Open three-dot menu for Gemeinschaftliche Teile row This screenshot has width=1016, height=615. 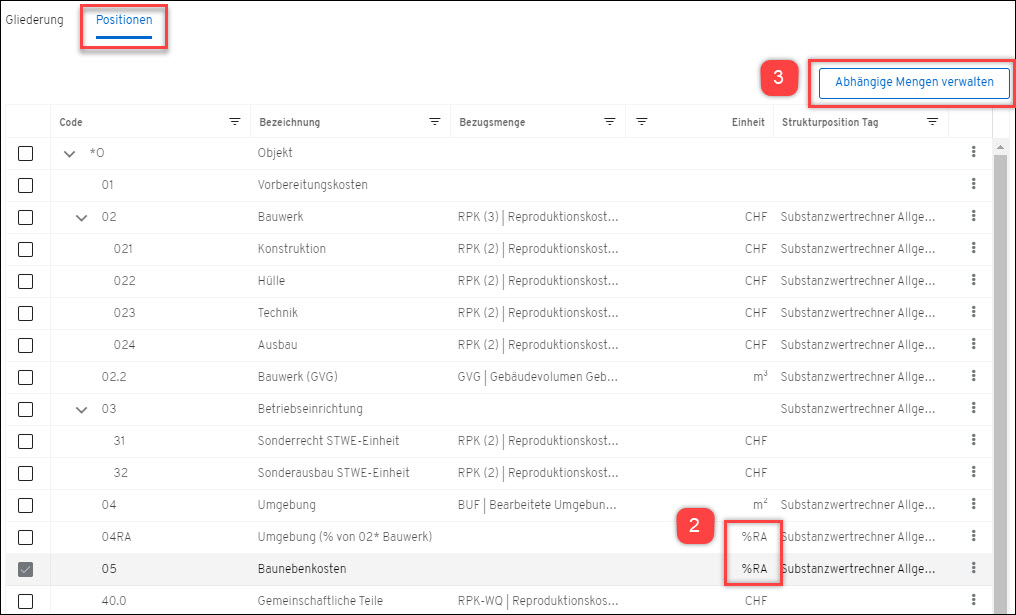[x=973, y=600]
